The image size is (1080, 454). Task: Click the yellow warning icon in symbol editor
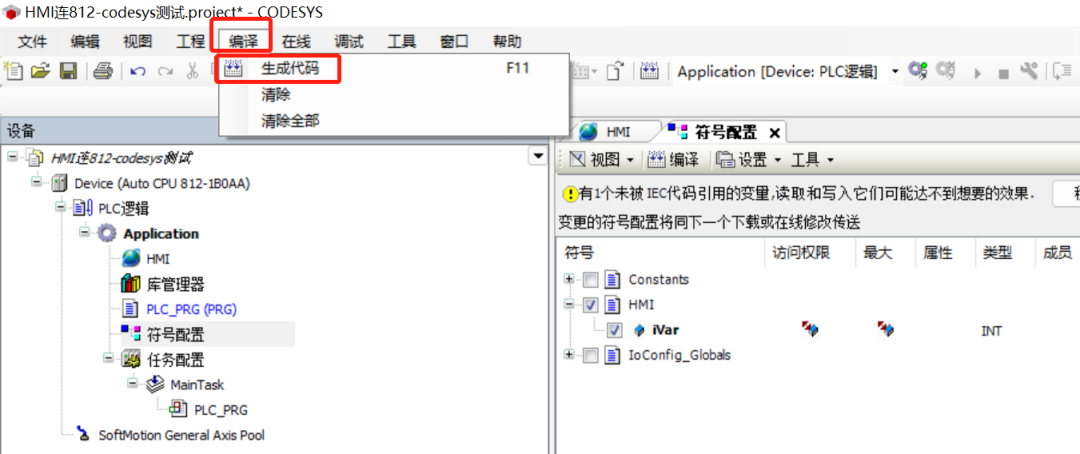570,195
